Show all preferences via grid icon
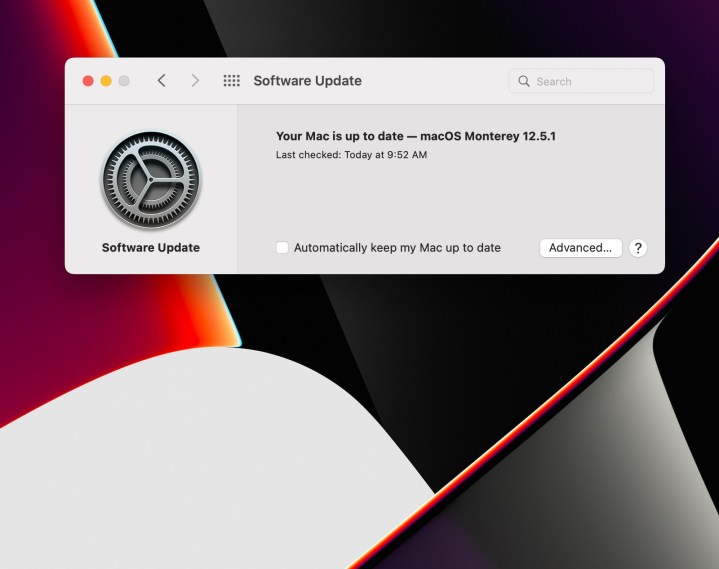Image resolution: width=719 pixels, height=569 pixels. [x=232, y=81]
